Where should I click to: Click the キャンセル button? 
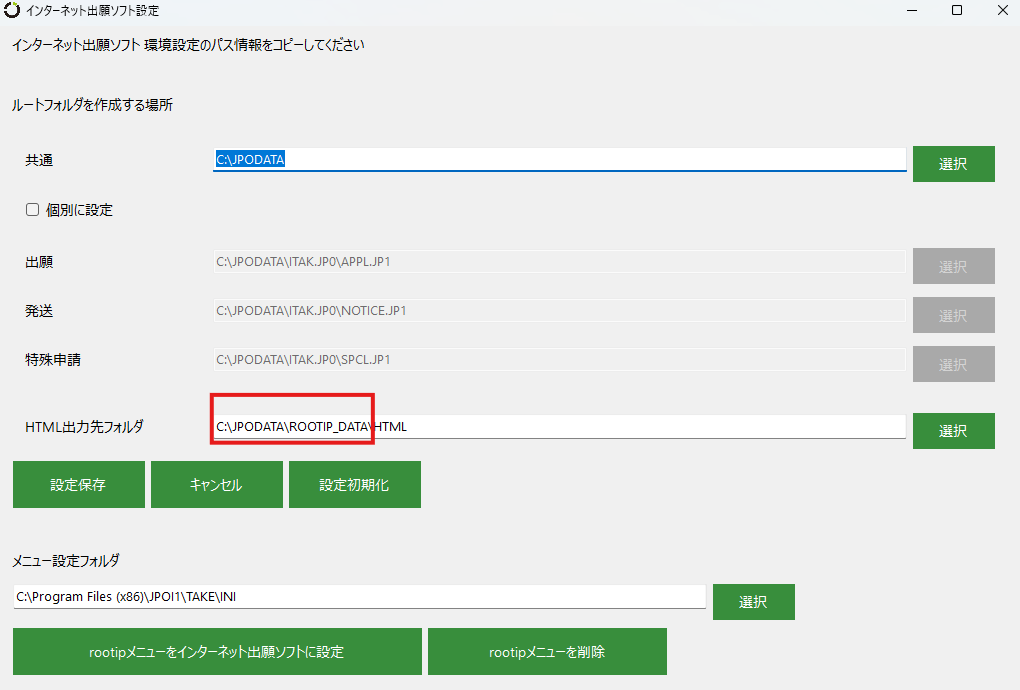point(217,484)
